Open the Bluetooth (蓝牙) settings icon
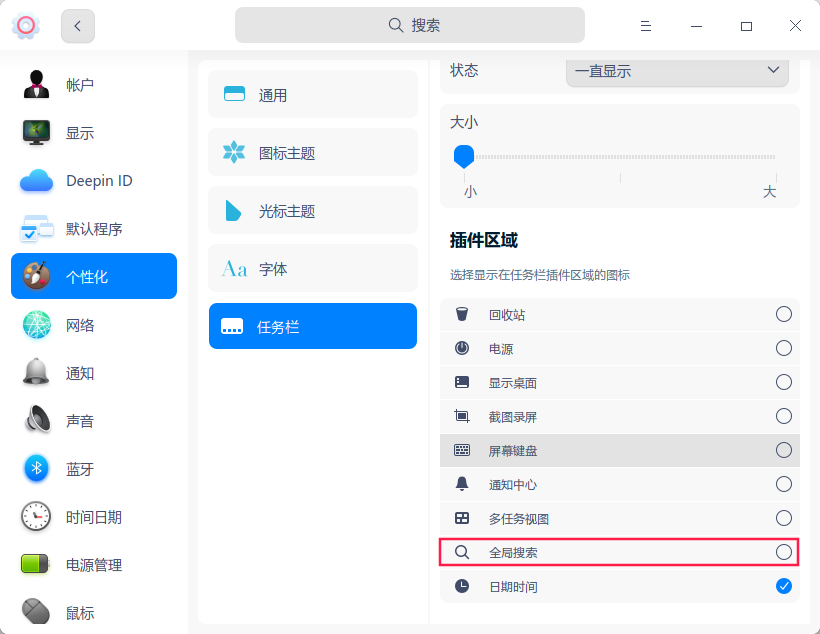 [x=36, y=469]
